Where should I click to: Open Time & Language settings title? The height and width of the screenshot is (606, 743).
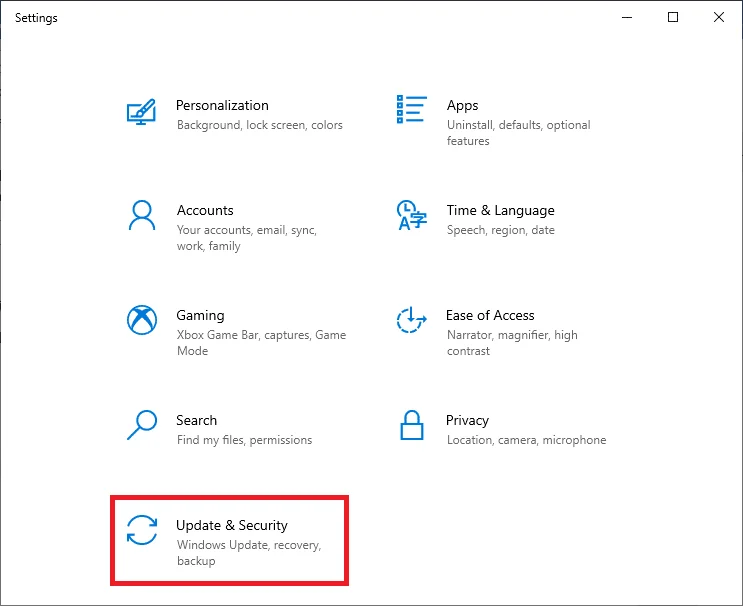(x=500, y=210)
